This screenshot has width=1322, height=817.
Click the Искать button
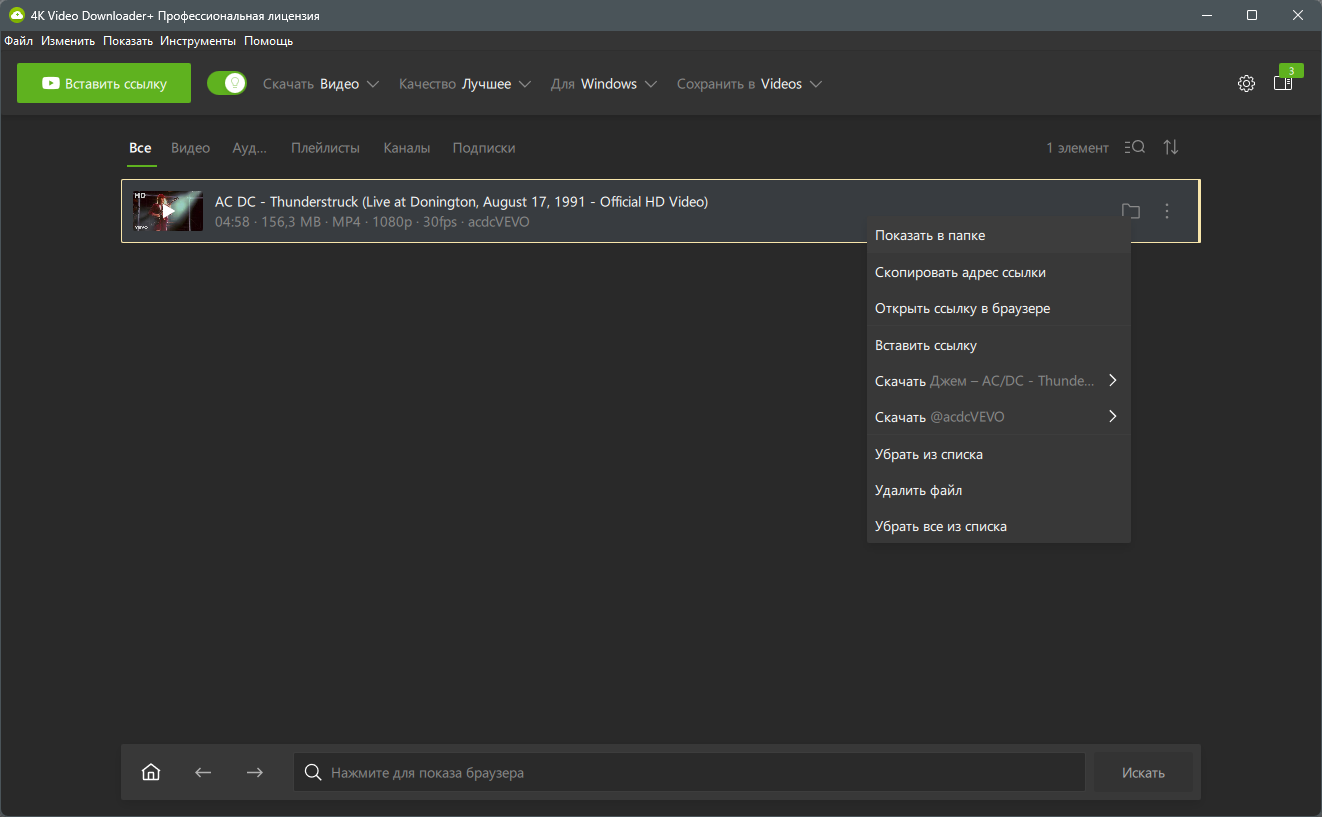1144,772
